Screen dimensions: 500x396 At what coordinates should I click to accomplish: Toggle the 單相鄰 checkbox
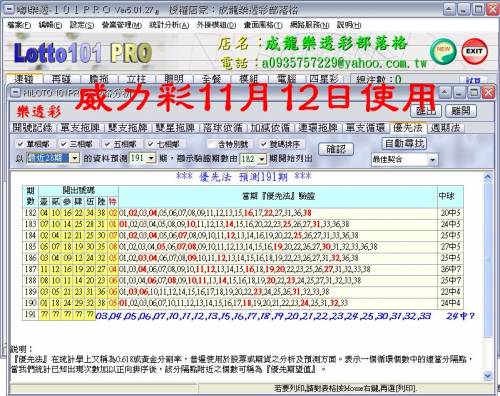coord(21,144)
